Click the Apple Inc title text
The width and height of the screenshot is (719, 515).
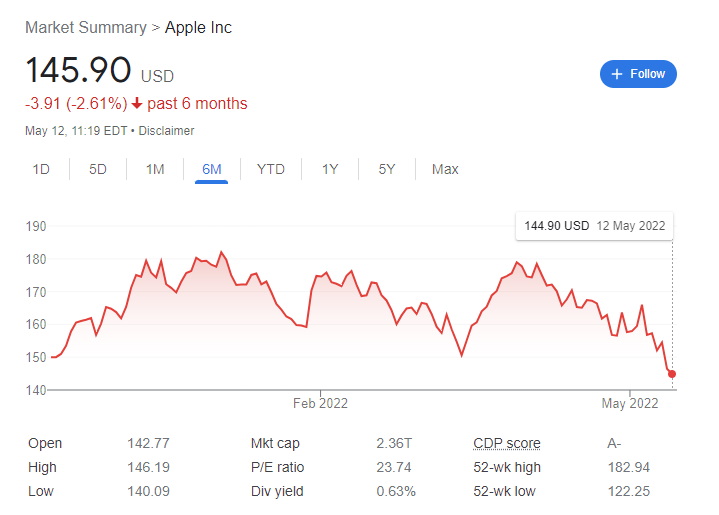pos(198,28)
